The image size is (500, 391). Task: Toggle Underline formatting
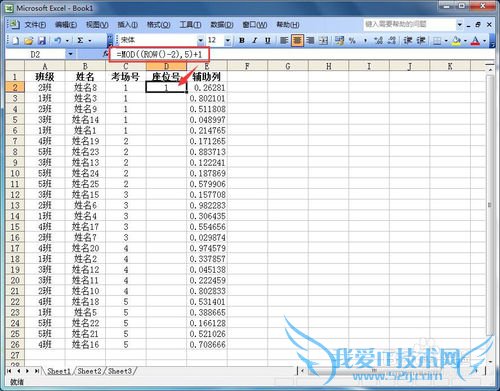267,41
